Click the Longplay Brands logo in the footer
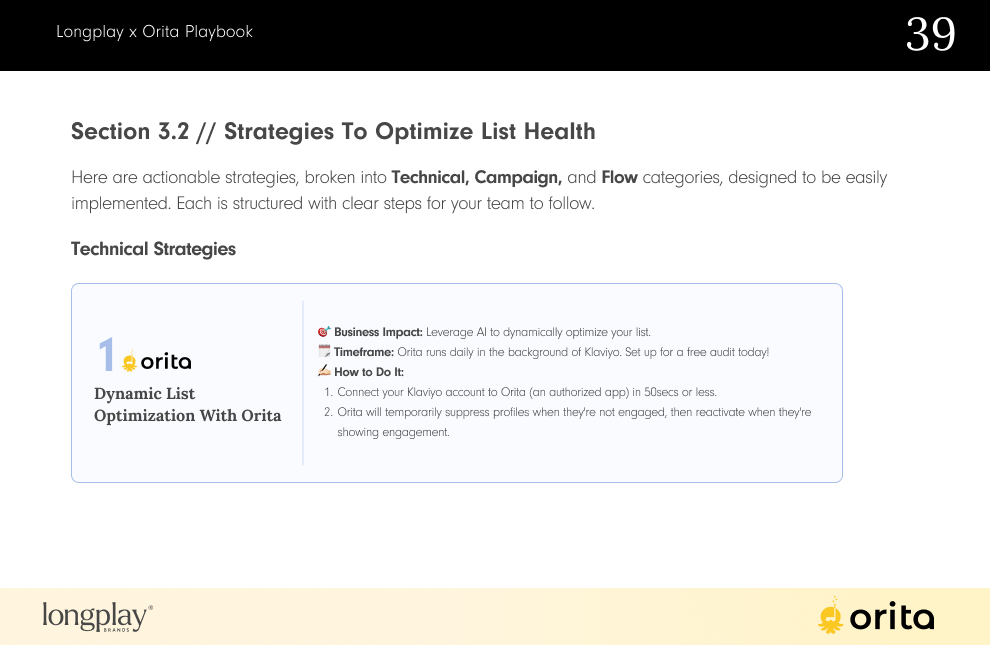The height and width of the screenshot is (645, 990). point(97,617)
